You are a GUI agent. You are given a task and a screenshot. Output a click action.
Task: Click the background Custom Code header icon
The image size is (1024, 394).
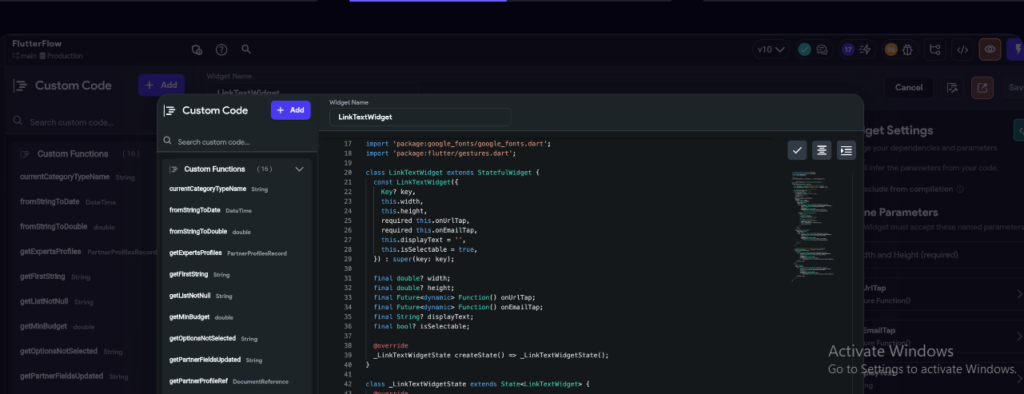point(20,86)
